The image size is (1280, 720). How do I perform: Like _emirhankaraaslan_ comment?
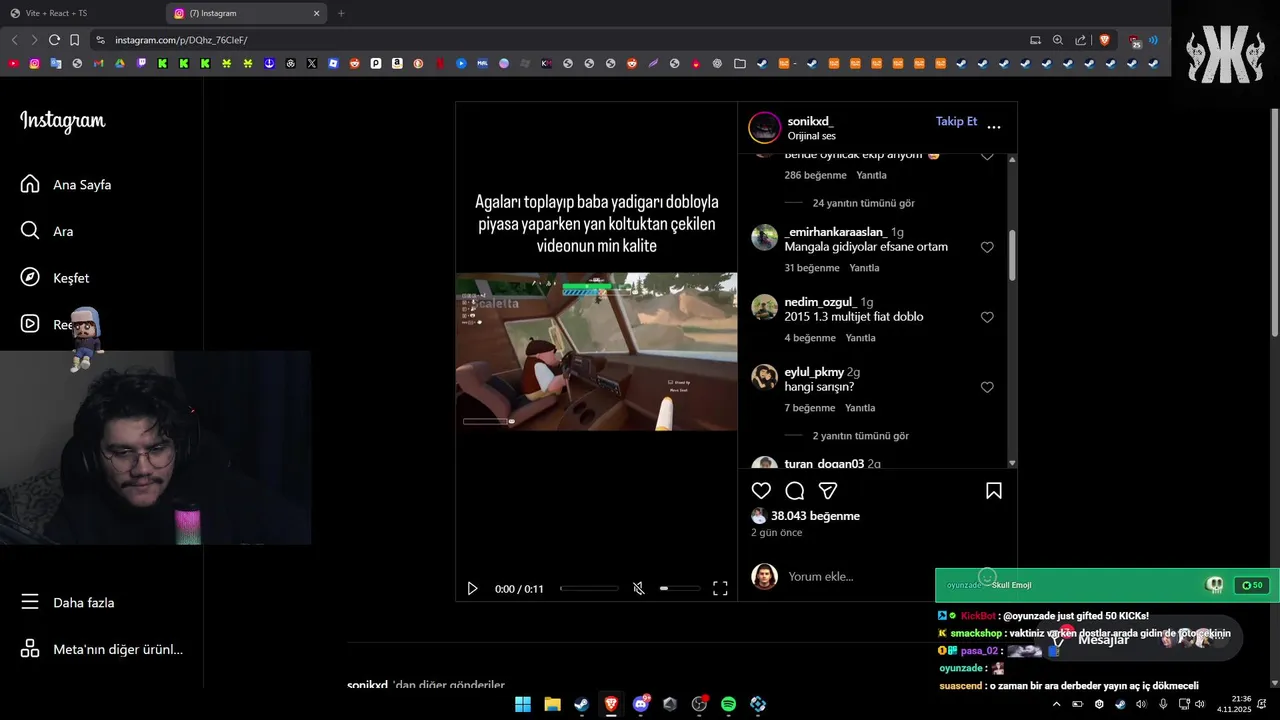[987, 247]
